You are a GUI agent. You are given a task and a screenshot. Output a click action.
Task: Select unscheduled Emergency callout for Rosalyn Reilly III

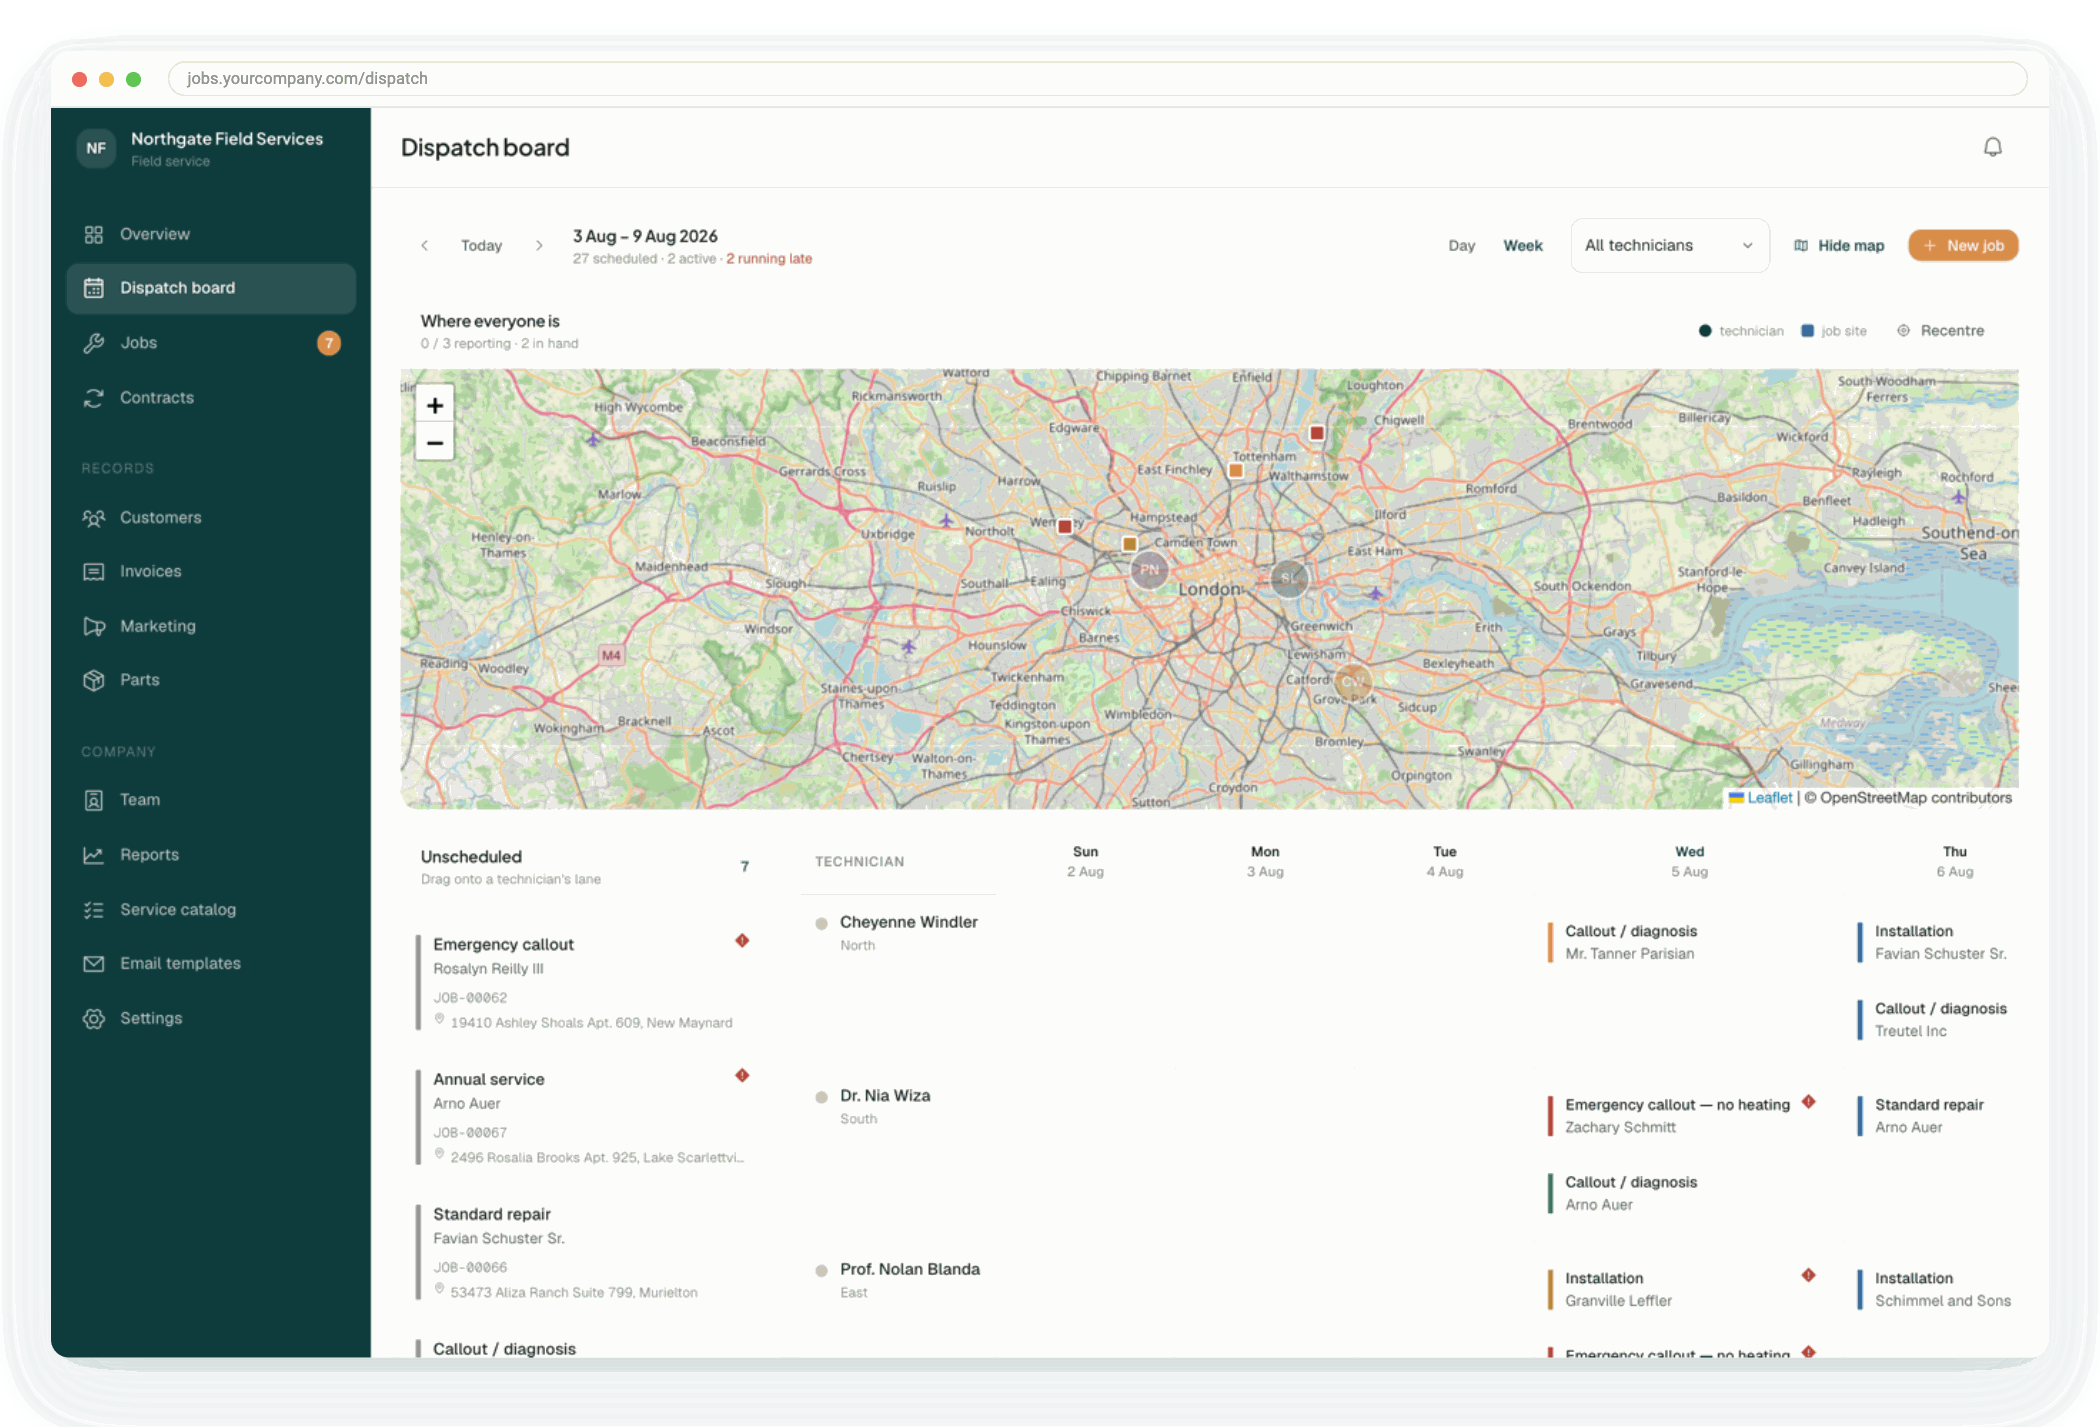click(585, 982)
